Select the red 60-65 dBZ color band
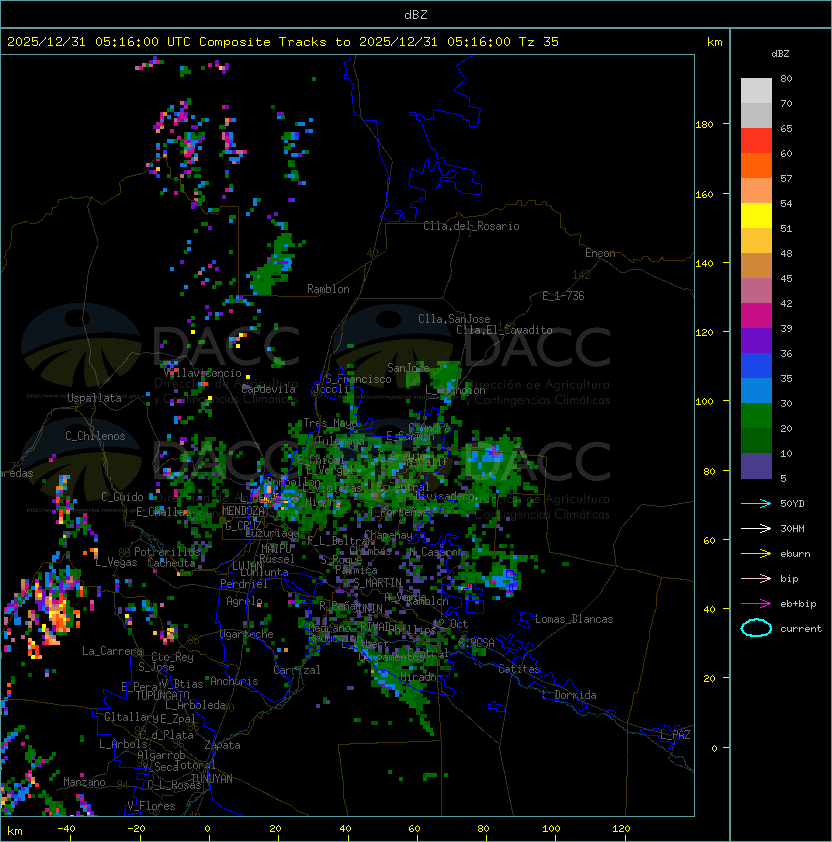This screenshot has height=842, width=832. click(x=756, y=141)
